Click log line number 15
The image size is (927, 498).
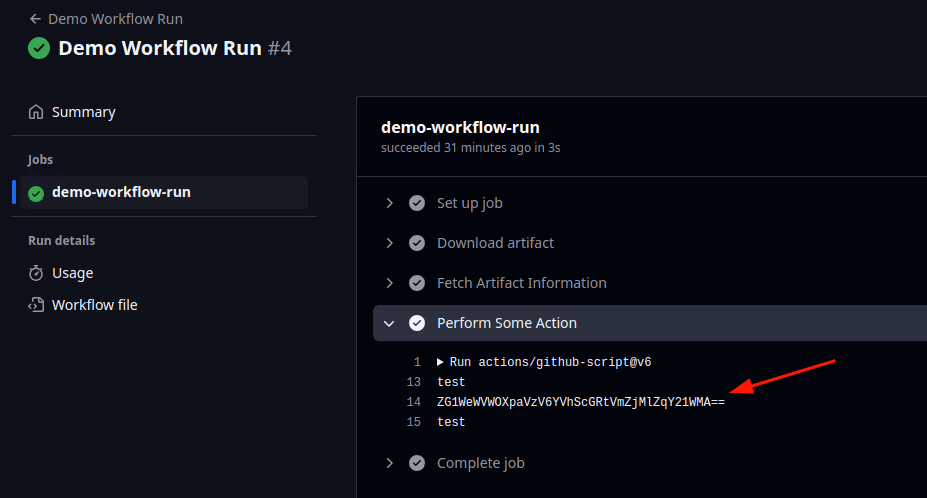click(414, 422)
